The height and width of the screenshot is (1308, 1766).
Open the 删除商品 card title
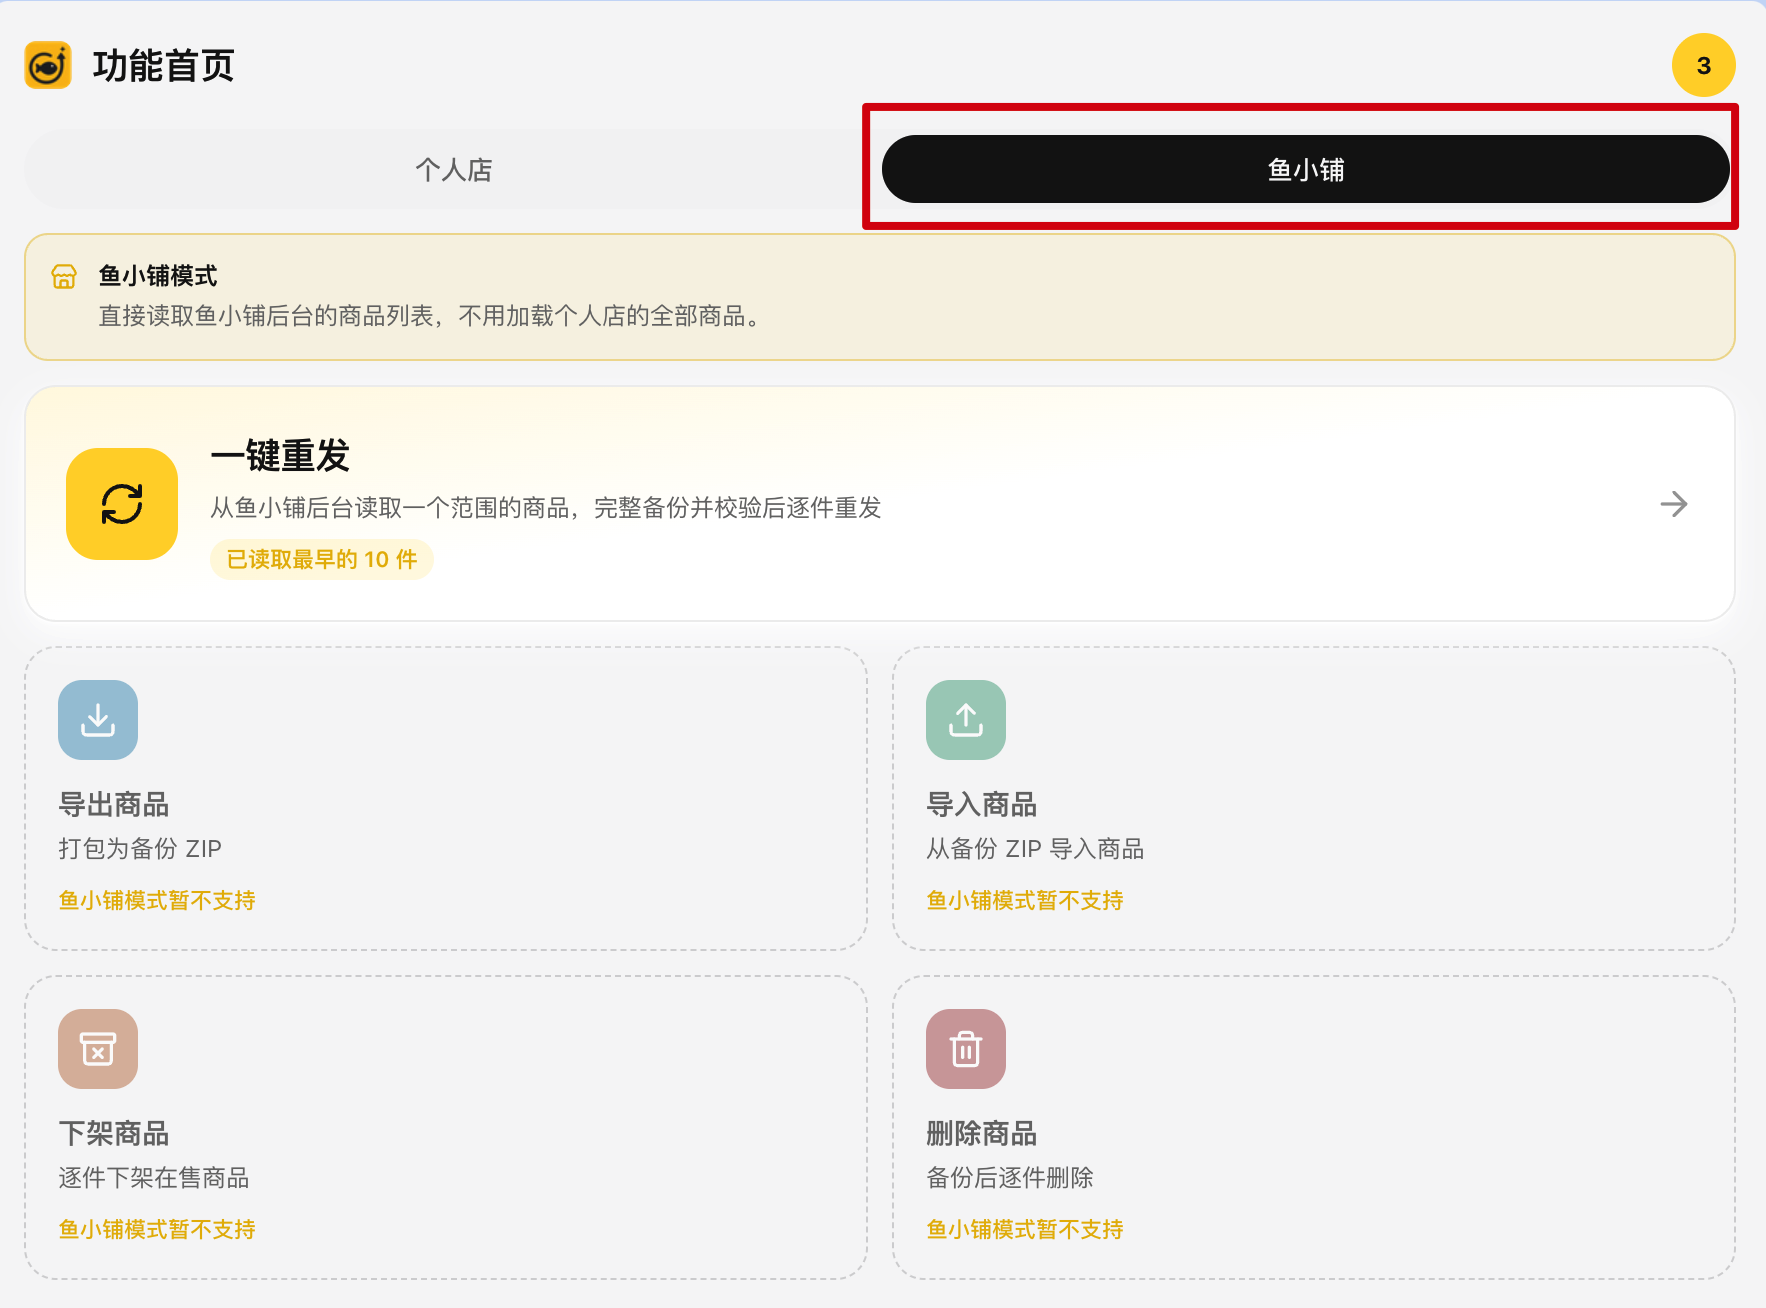click(x=982, y=1134)
